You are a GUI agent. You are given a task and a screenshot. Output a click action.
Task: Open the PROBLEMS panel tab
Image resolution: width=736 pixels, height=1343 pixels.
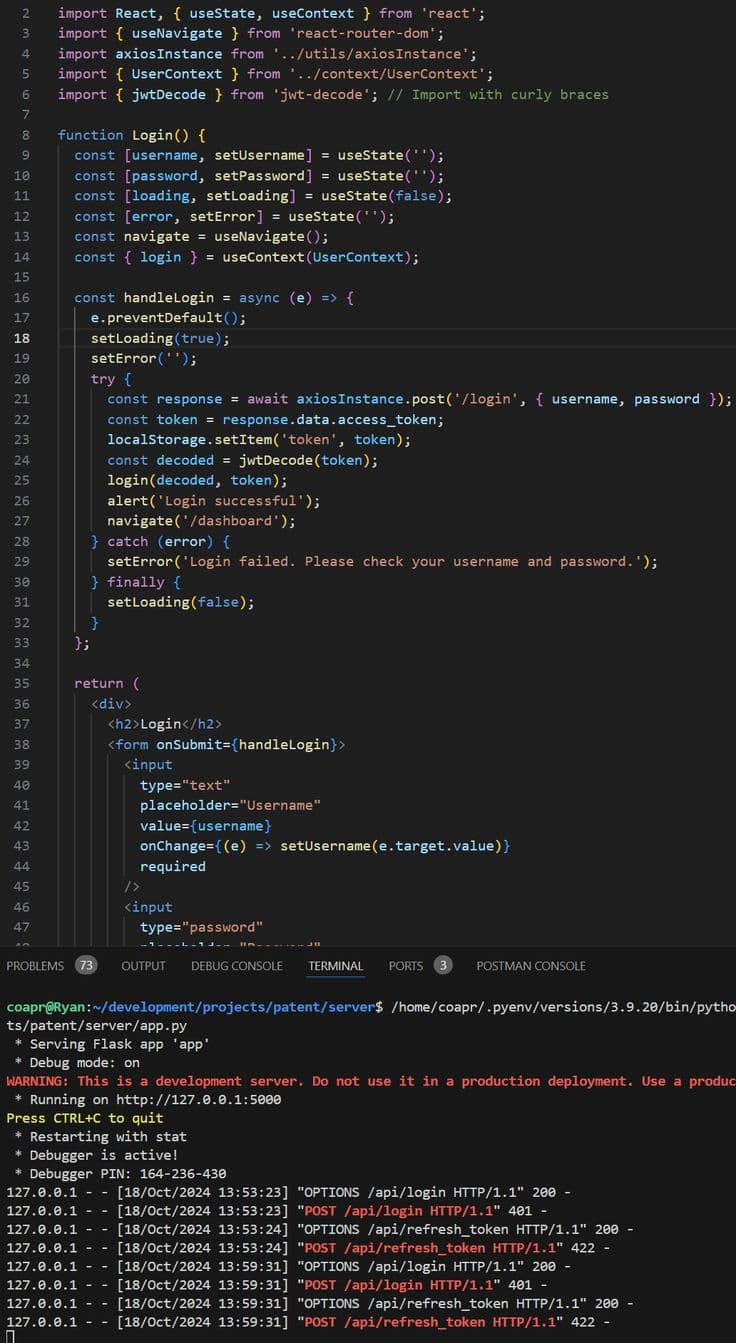(35, 966)
